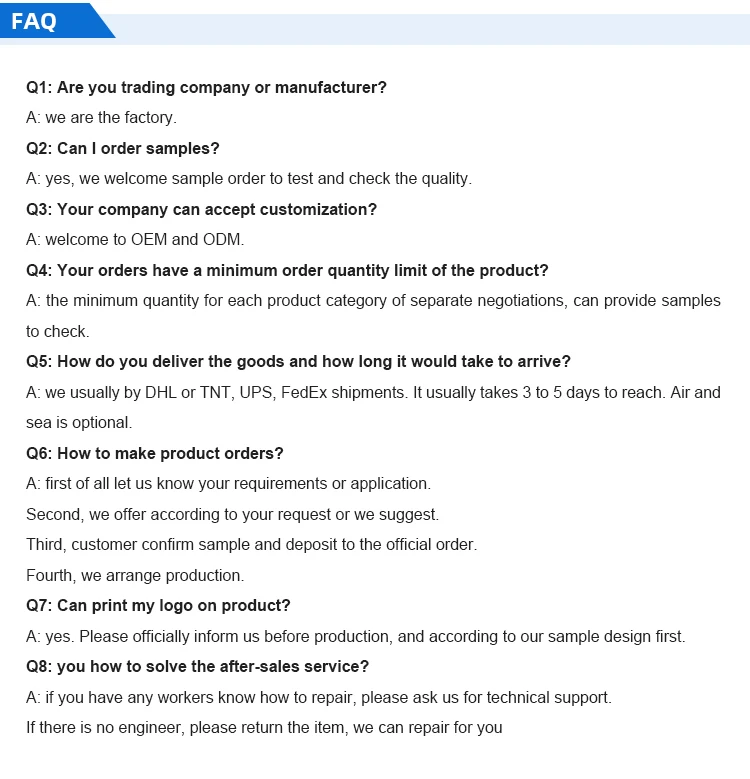Screen dimensions: 750x779
Task: Click the FAQ header tab
Action: [x=36, y=21]
